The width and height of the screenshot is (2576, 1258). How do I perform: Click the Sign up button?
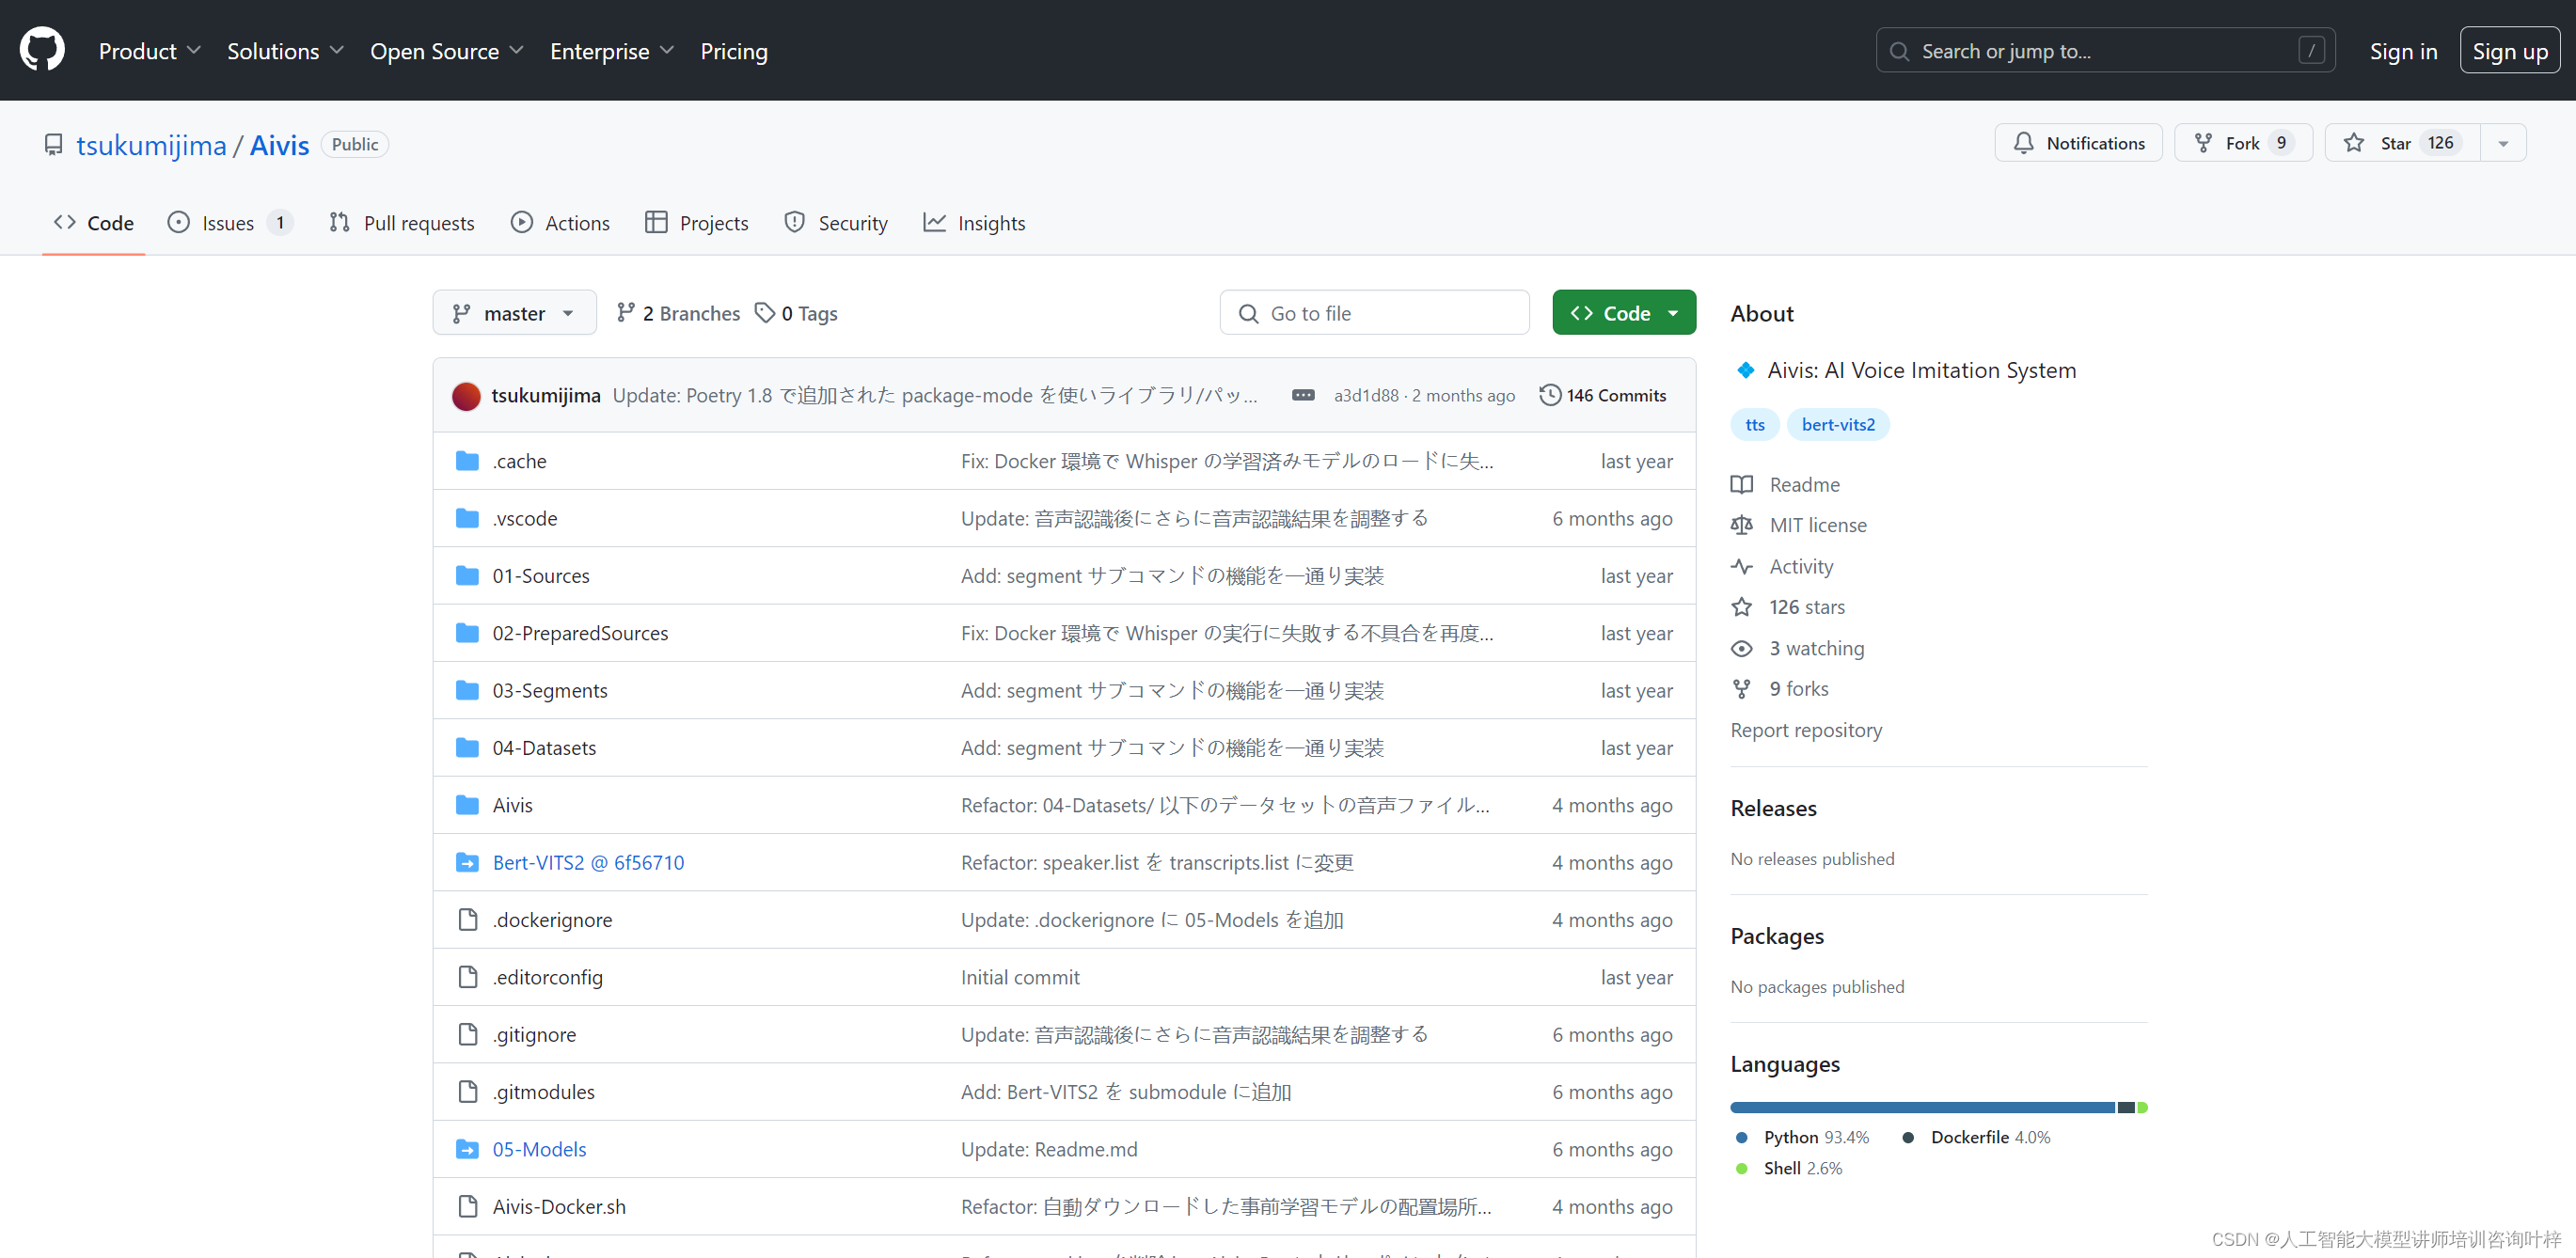coord(2509,51)
